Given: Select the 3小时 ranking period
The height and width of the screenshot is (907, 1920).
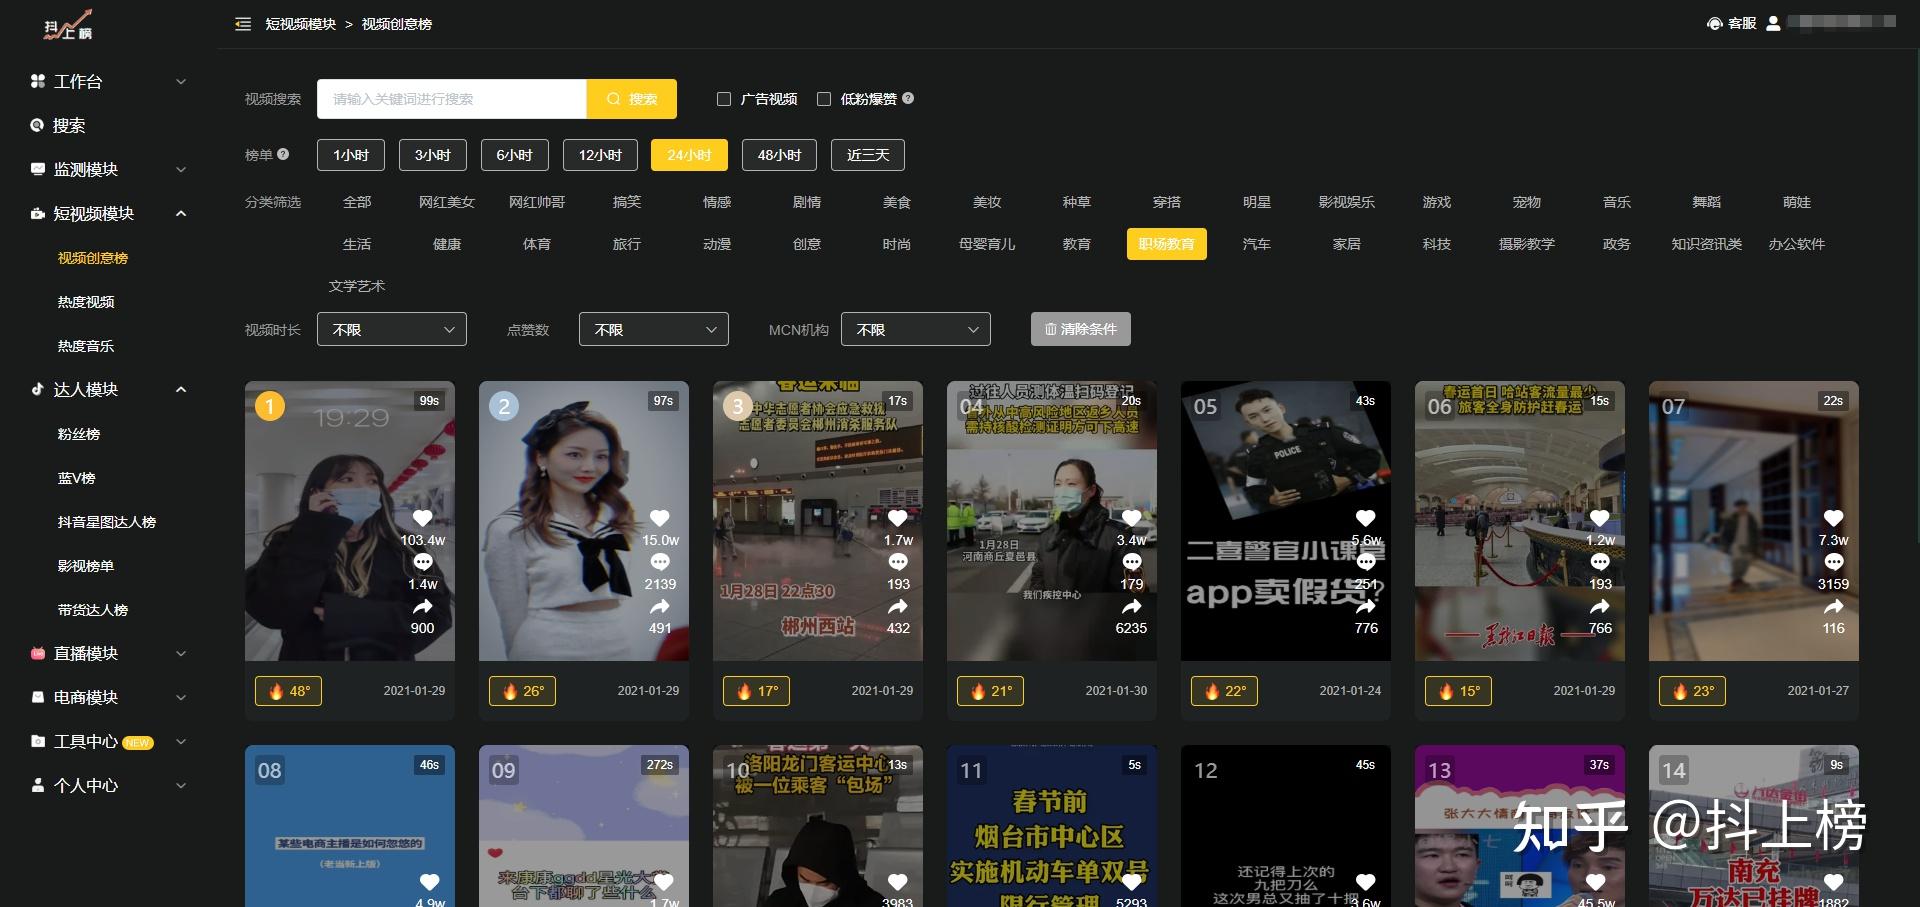Looking at the screenshot, I should pyautogui.click(x=433, y=155).
